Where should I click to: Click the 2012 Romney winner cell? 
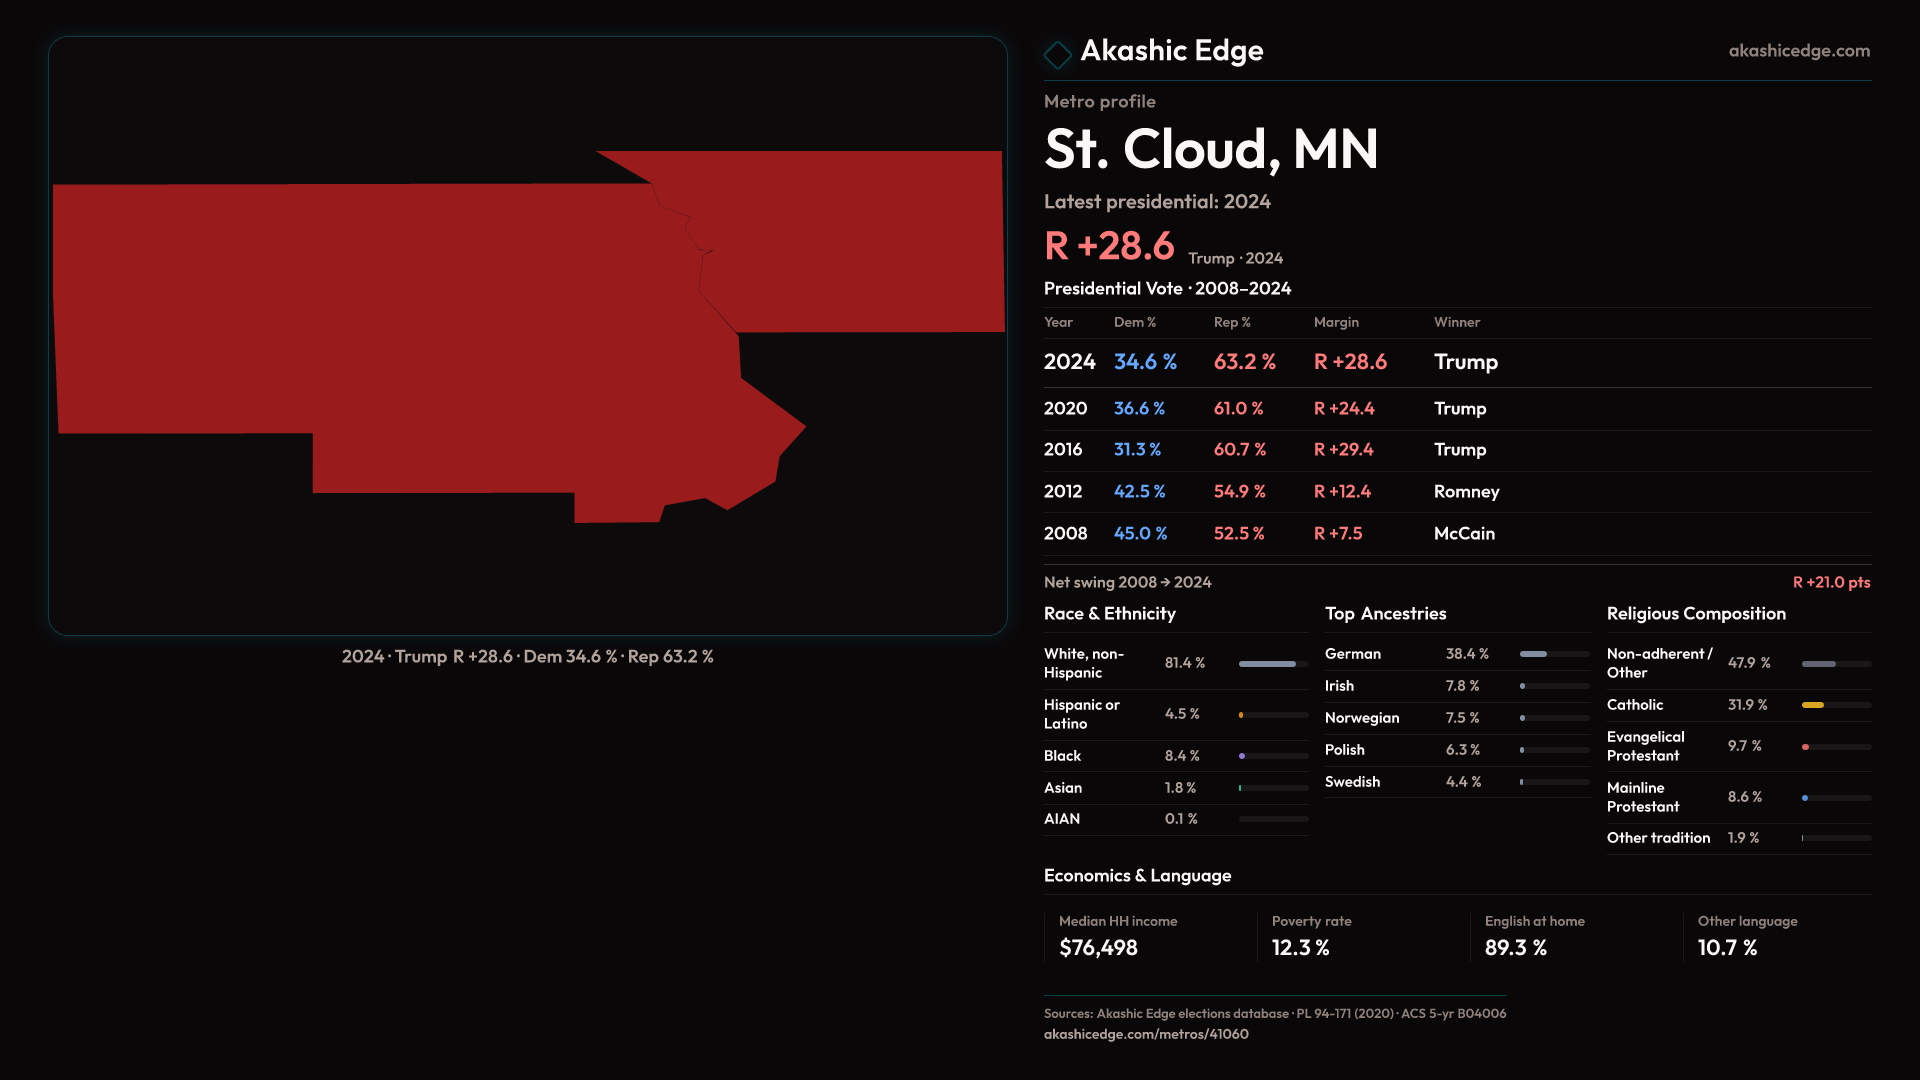[1466, 492]
